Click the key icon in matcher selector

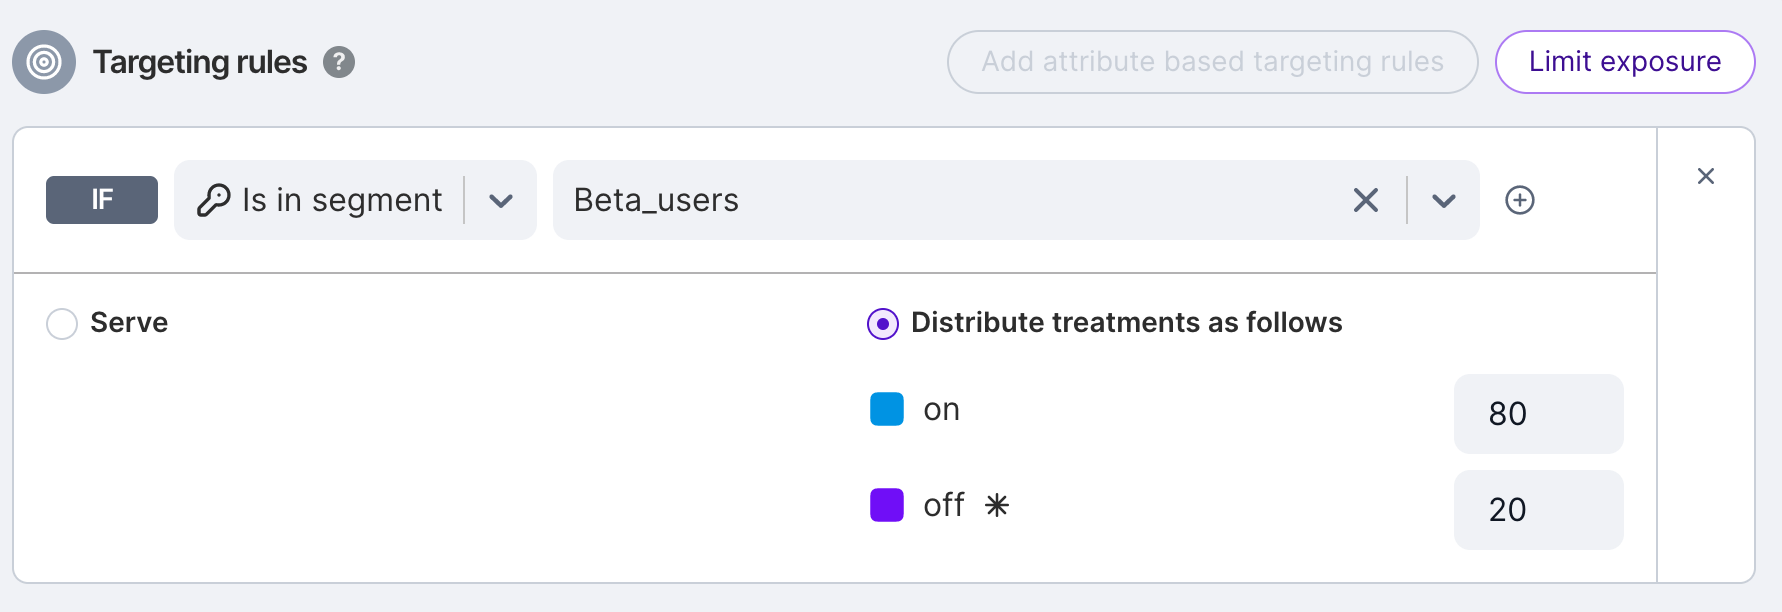tap(213, 200)
